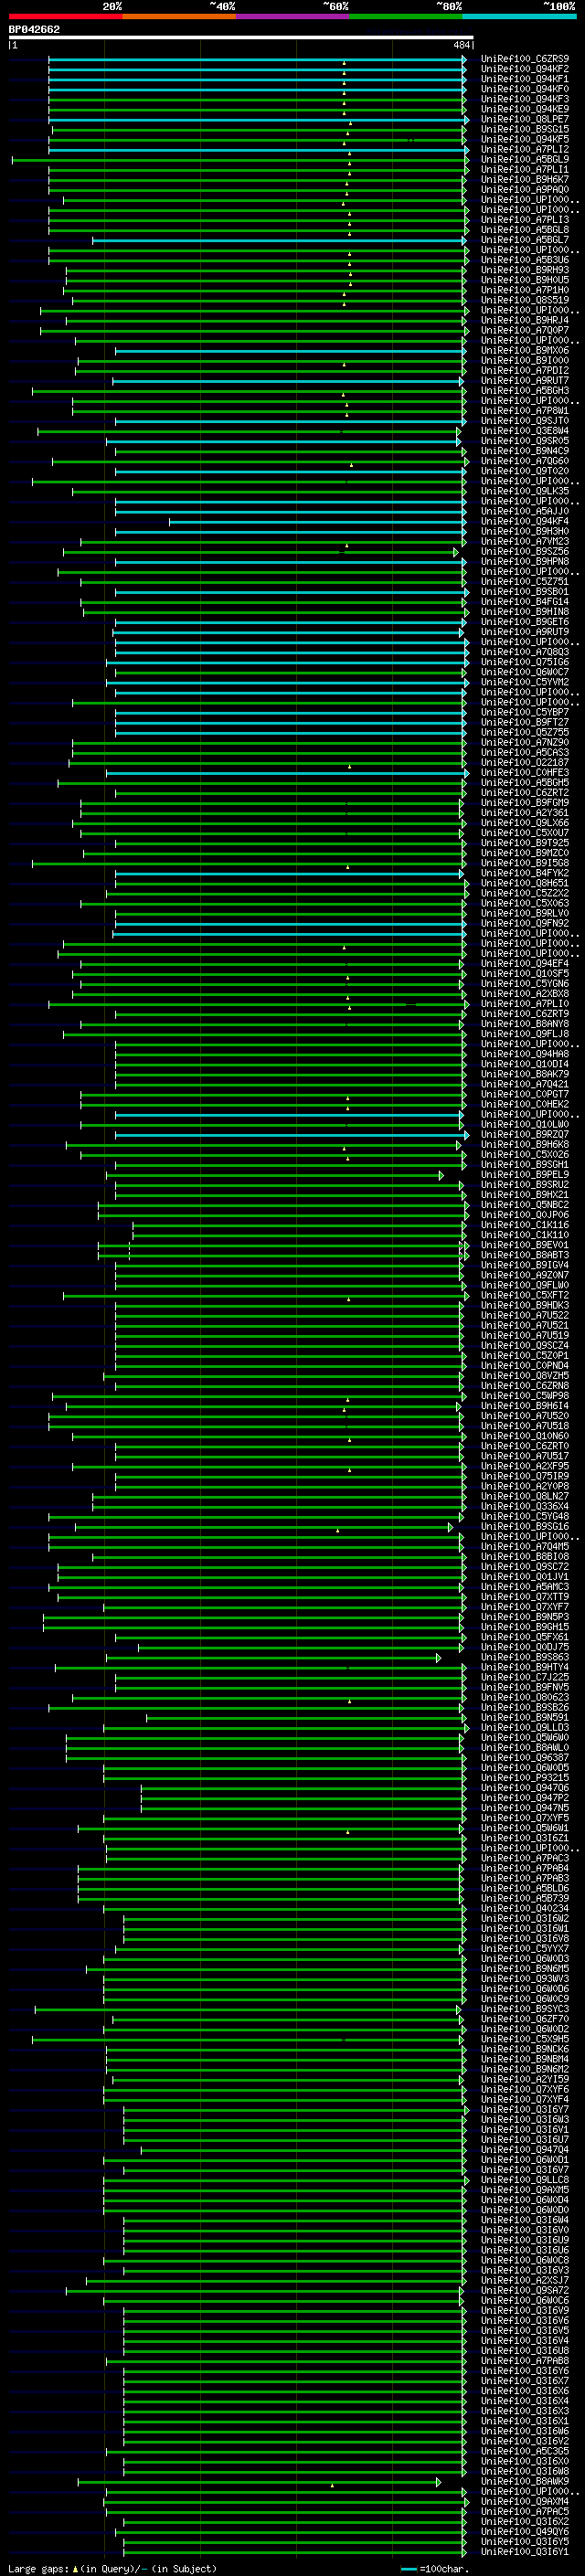Select hit label UniRef100_C0PGT7
Image resolution: width=585 pixels, height=2576 pixels.
click(x=524, y=1094)
